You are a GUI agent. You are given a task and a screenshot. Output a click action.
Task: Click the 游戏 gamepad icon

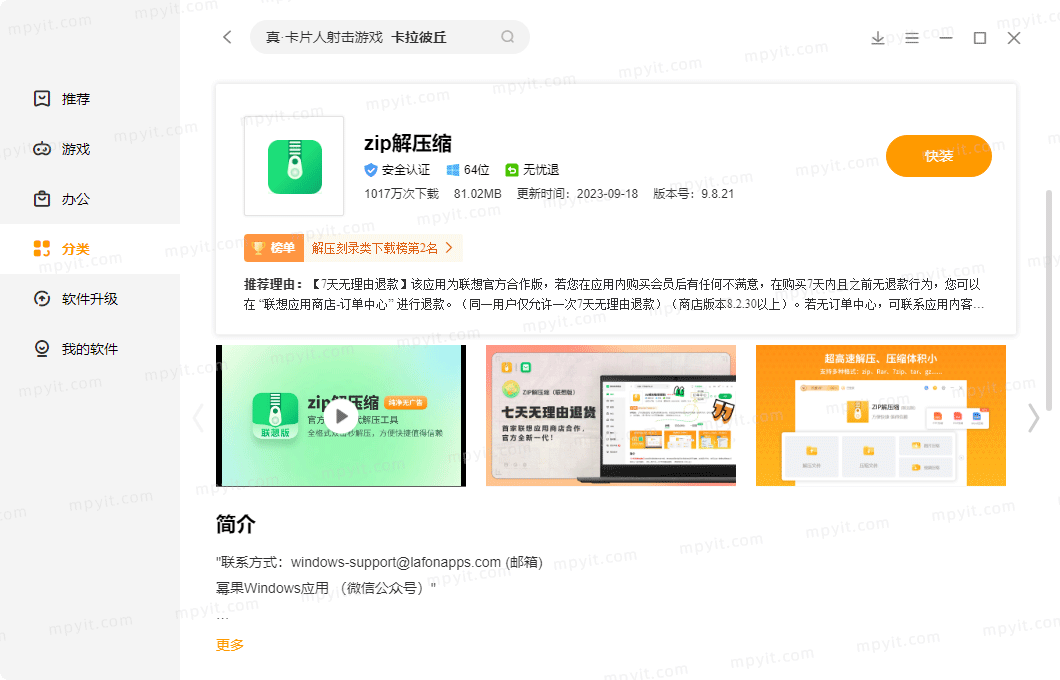coord(42,149)
